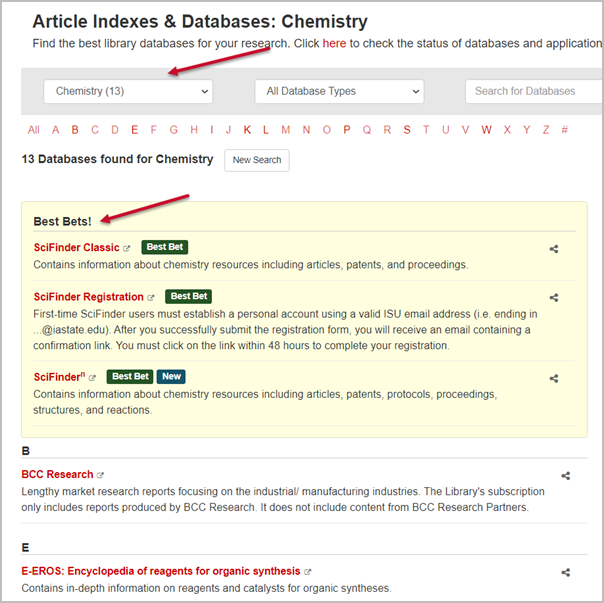Click the 'Best Bets!' section heading
The height and width of the screenshot is (603, 604).
[x=62, y=222]
